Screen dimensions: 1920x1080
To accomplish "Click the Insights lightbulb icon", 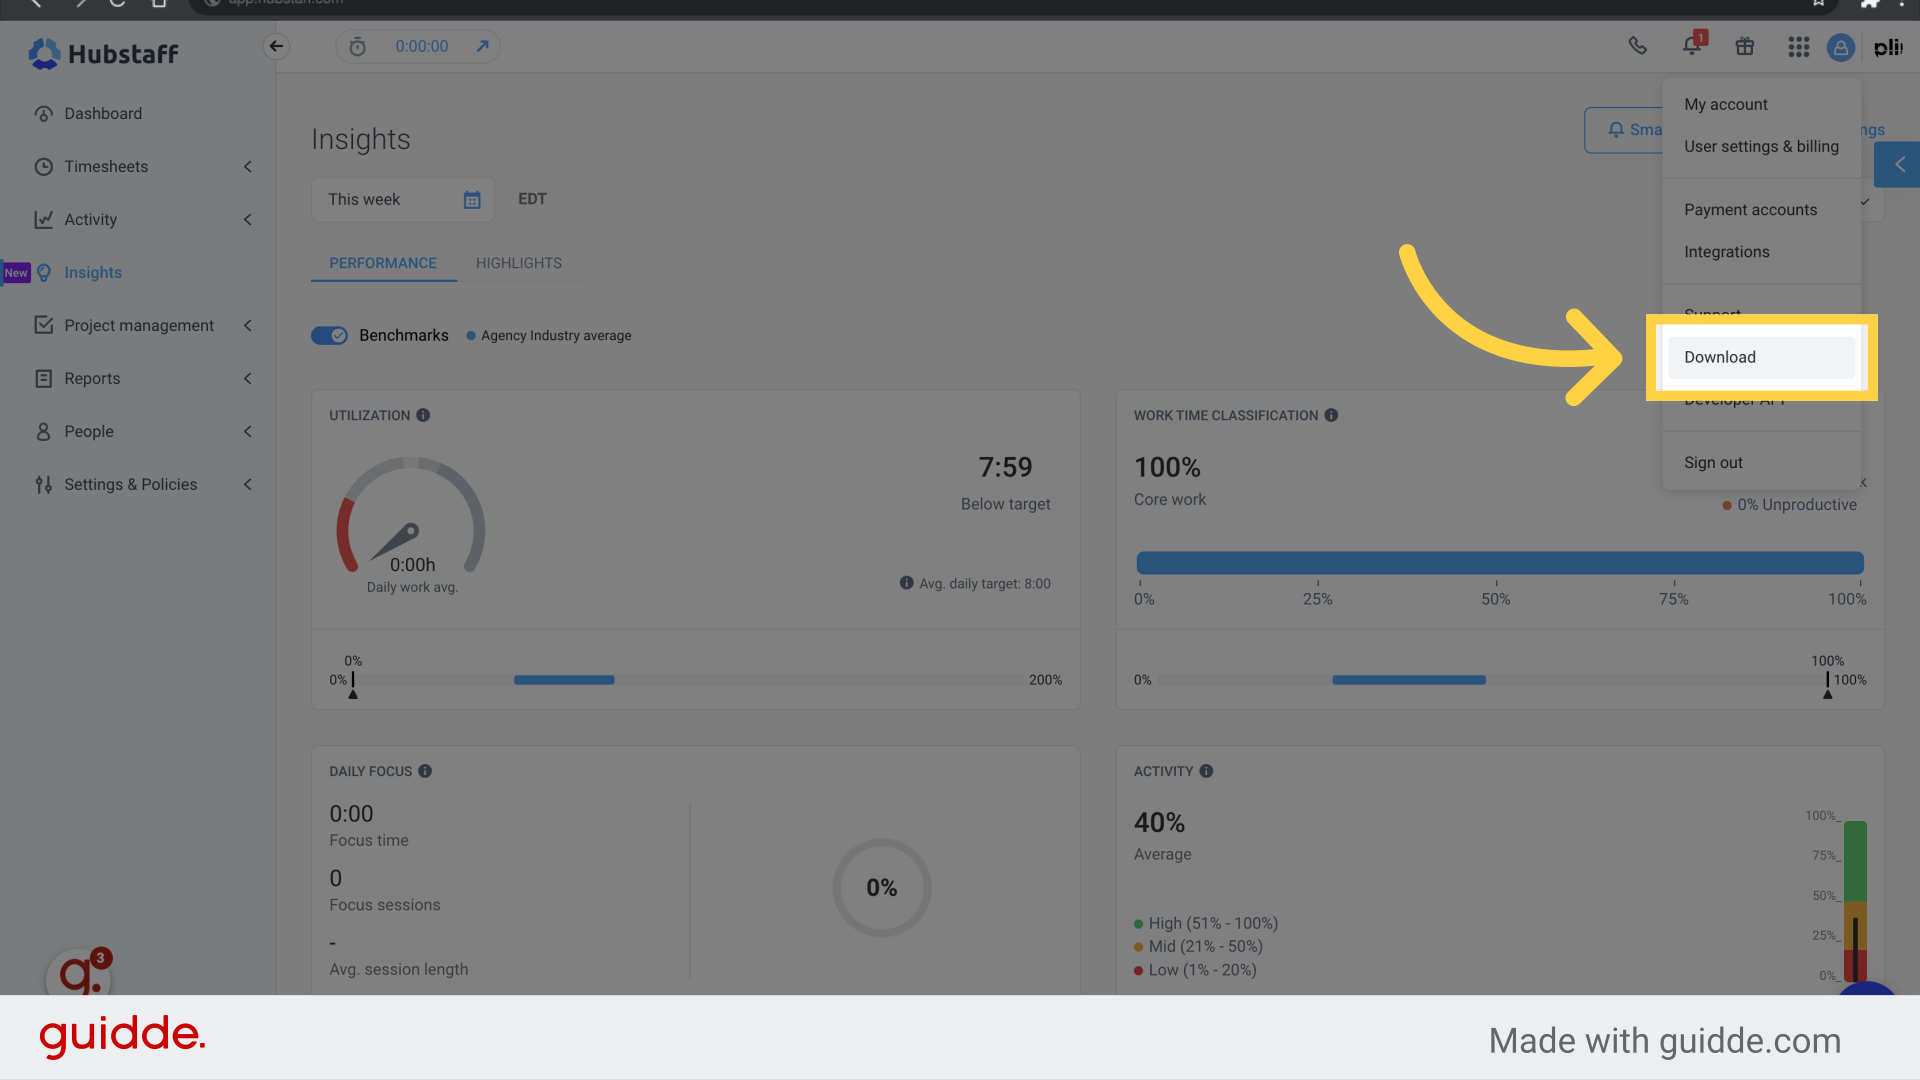I will tap(44, 272).
